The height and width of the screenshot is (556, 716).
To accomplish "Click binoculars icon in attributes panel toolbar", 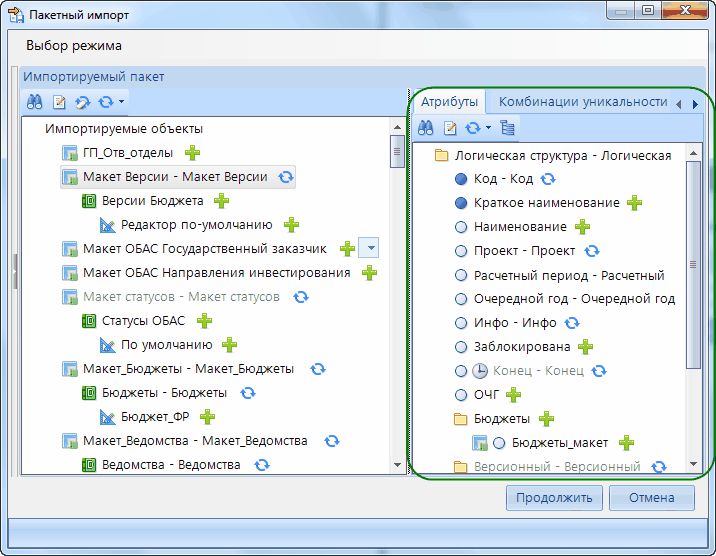I will 426,128.
